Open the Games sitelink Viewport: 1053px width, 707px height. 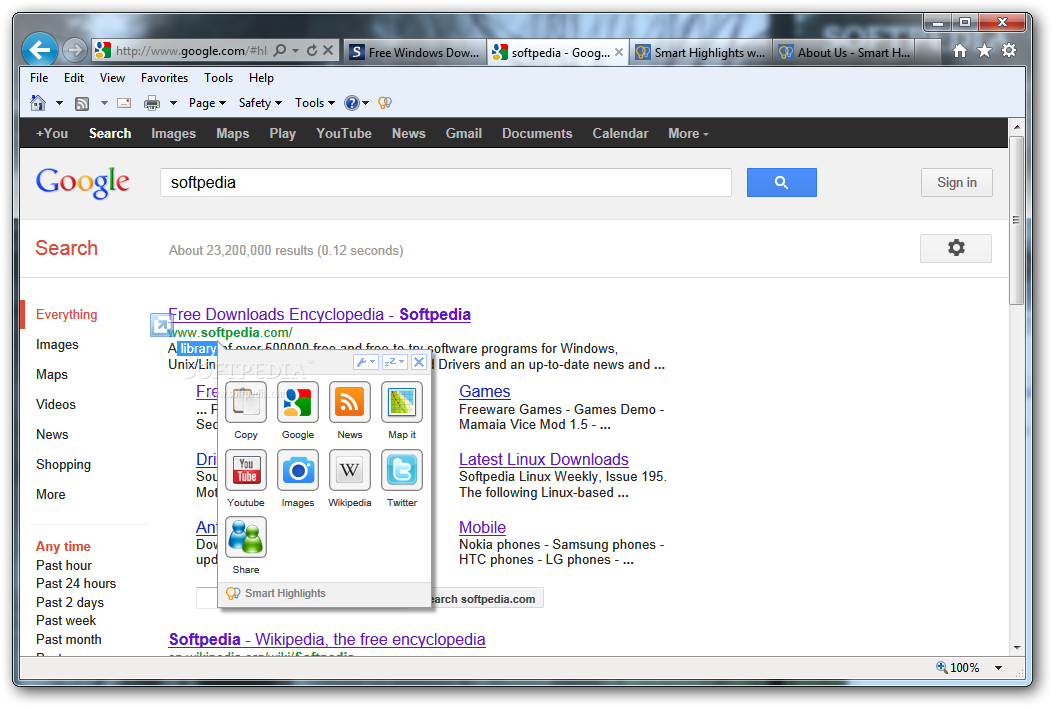[x=484, y=391]
